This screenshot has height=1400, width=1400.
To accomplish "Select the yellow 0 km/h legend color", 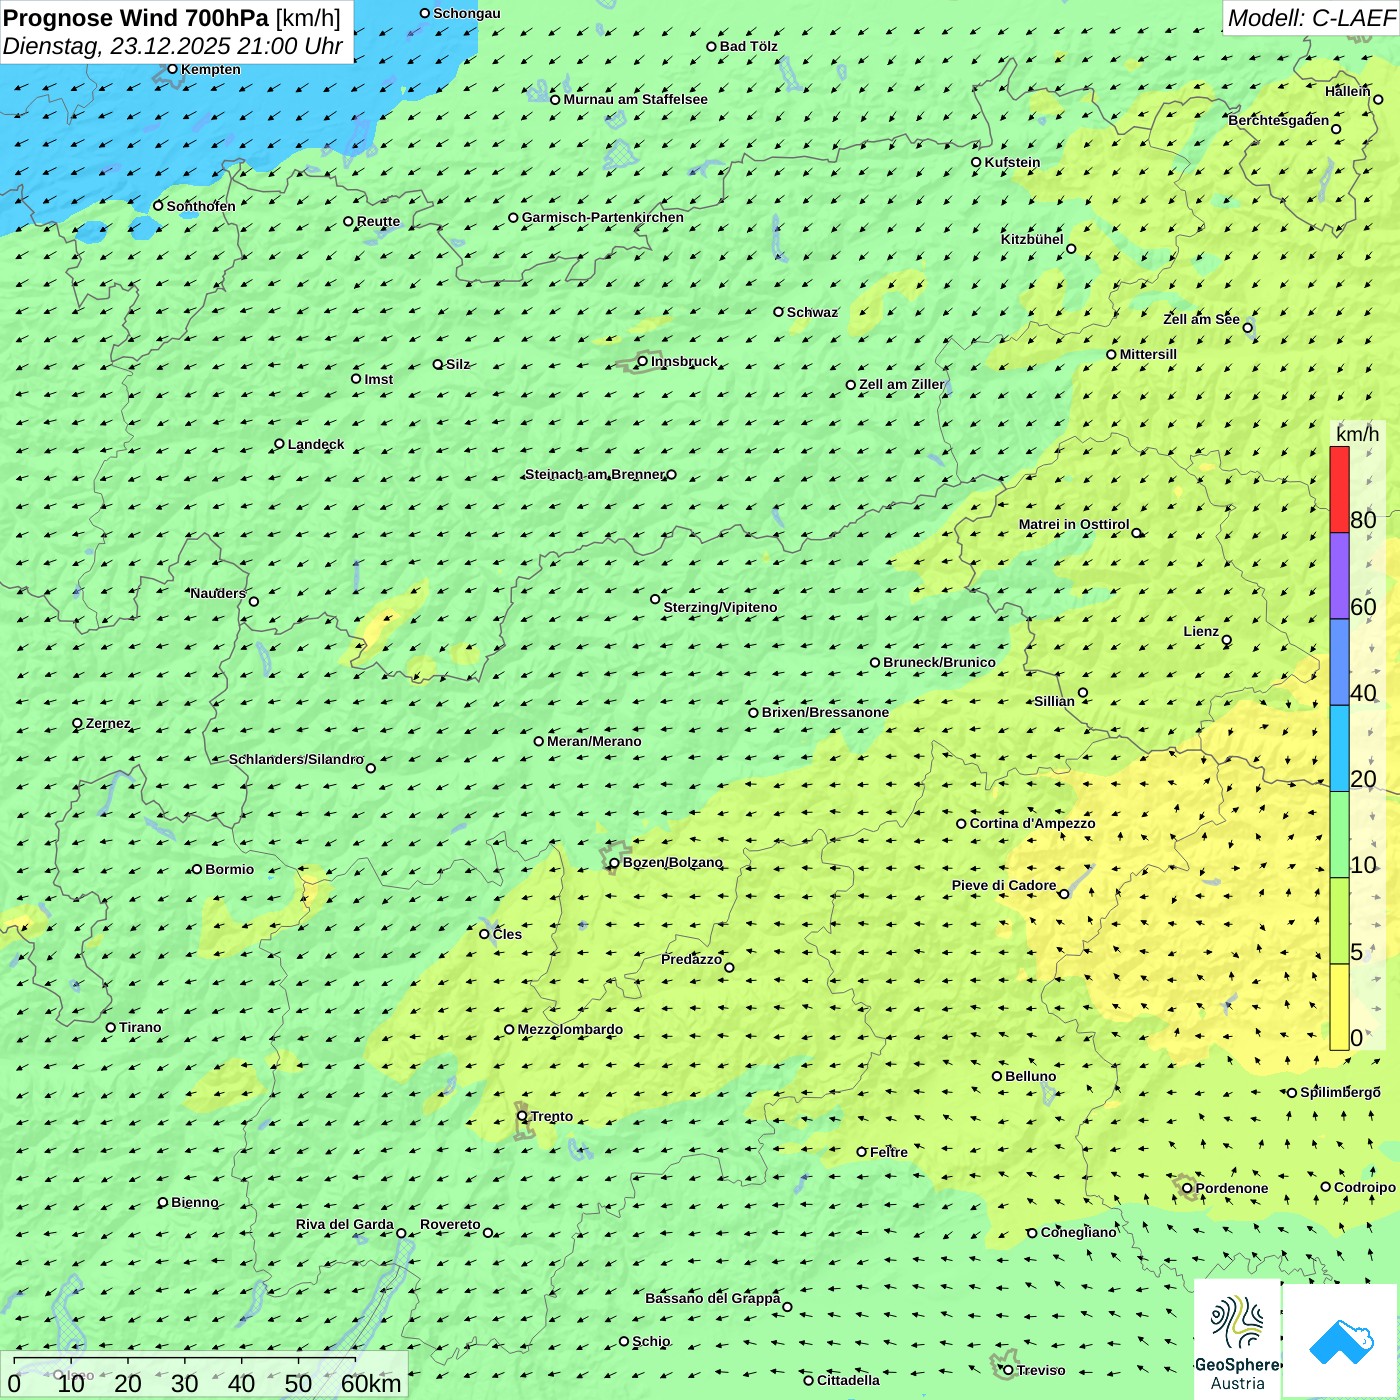I will 1339,1007.
